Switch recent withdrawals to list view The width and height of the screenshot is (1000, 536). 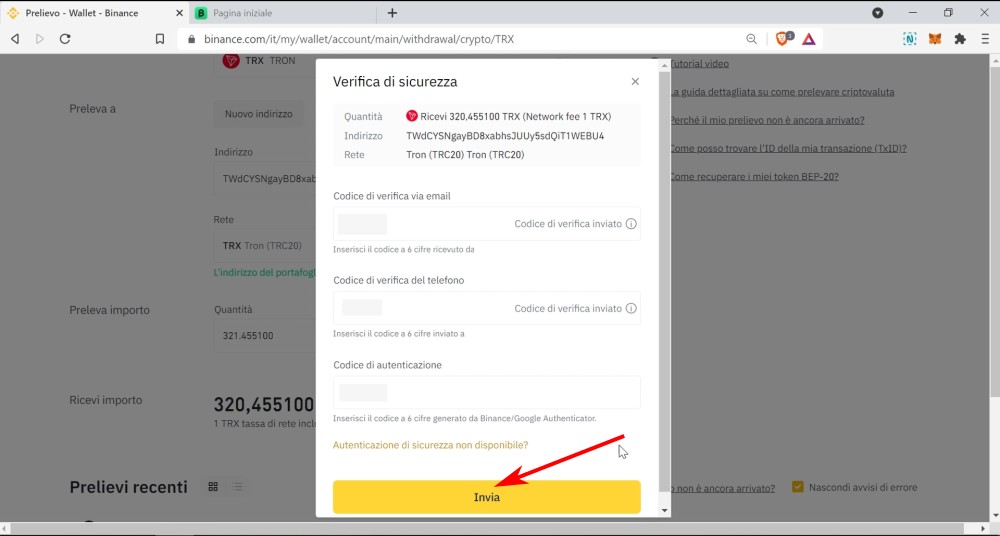[x=237, y=487]
